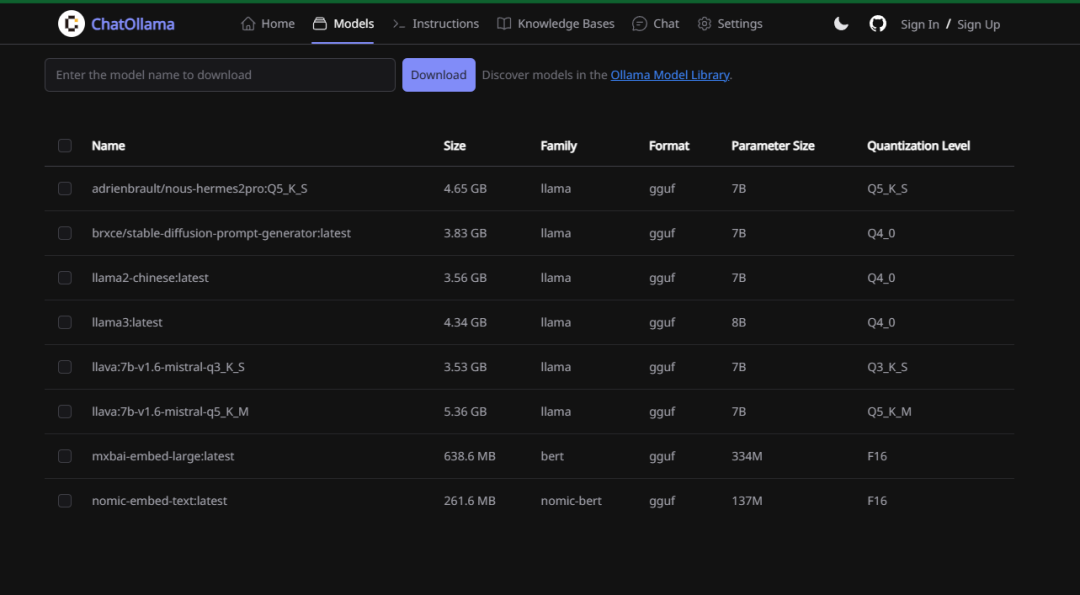The height and width of the screenshot is (595, 1080).
Task: Check the llava mistral-q3_K_S checkbox
Action: click(x=65, y=367)
